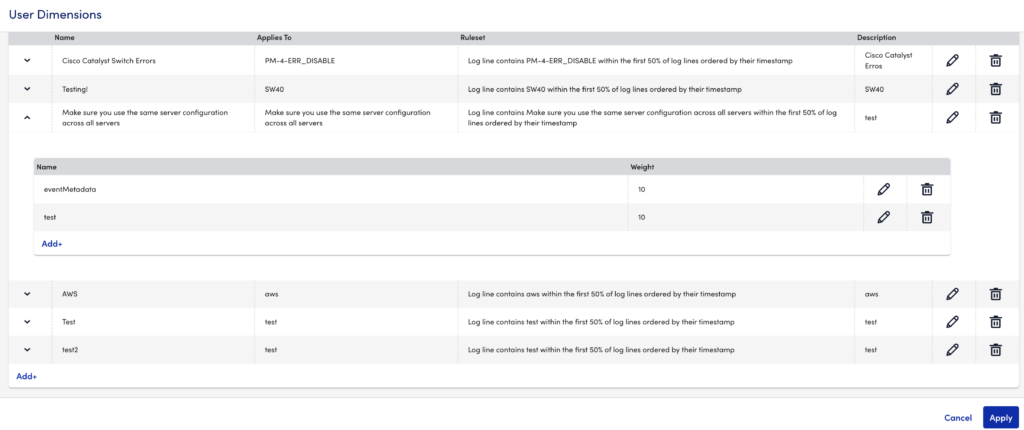Viewport: 1024px width, 430px height.
Task: Cancel the User Dimensions changes
Action: click(x=957, y=418)
